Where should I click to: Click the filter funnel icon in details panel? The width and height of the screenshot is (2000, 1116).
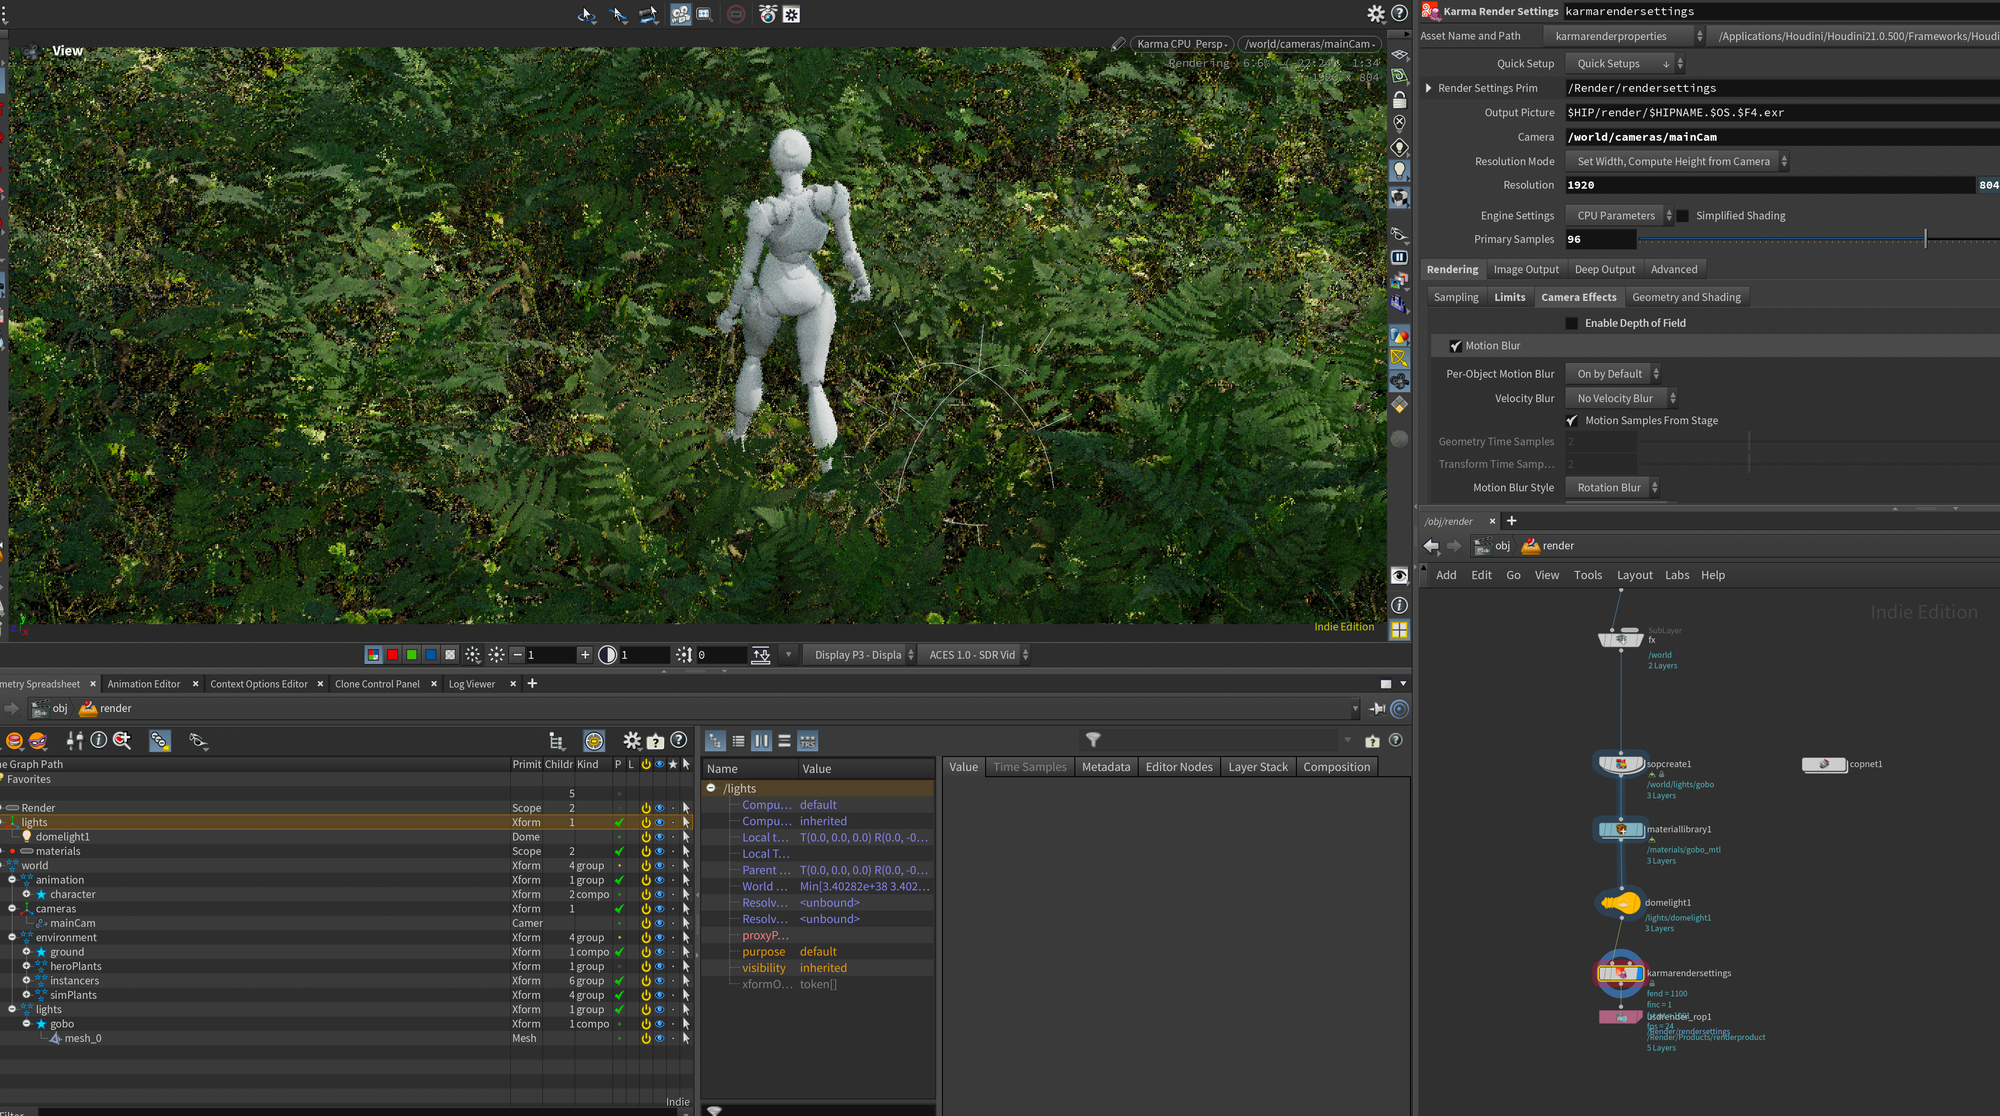click(x=1093, y=740)
